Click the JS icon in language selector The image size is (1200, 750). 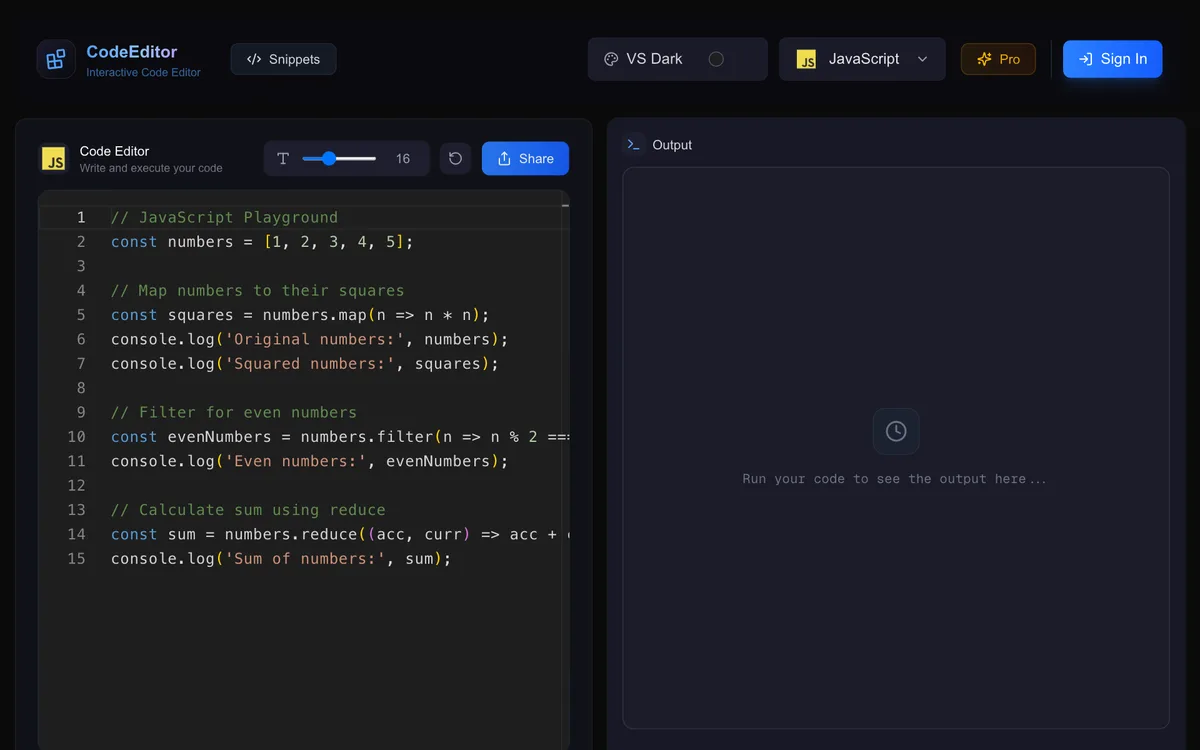806,59
